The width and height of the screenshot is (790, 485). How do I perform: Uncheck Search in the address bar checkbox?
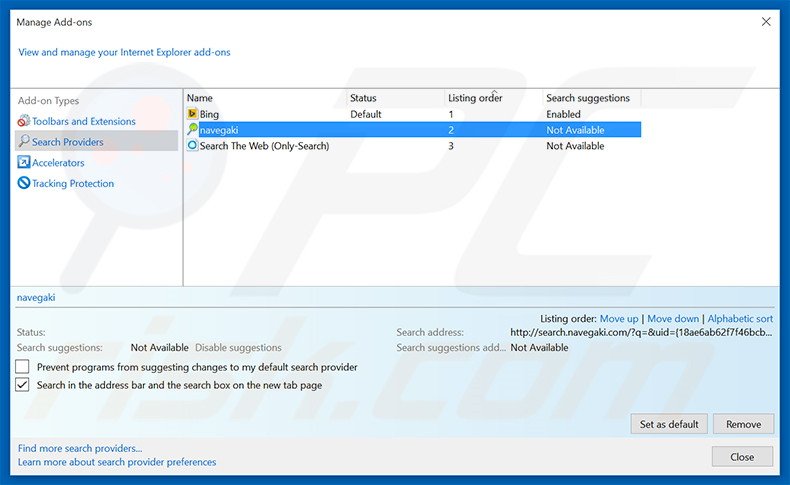click(22, 385)
